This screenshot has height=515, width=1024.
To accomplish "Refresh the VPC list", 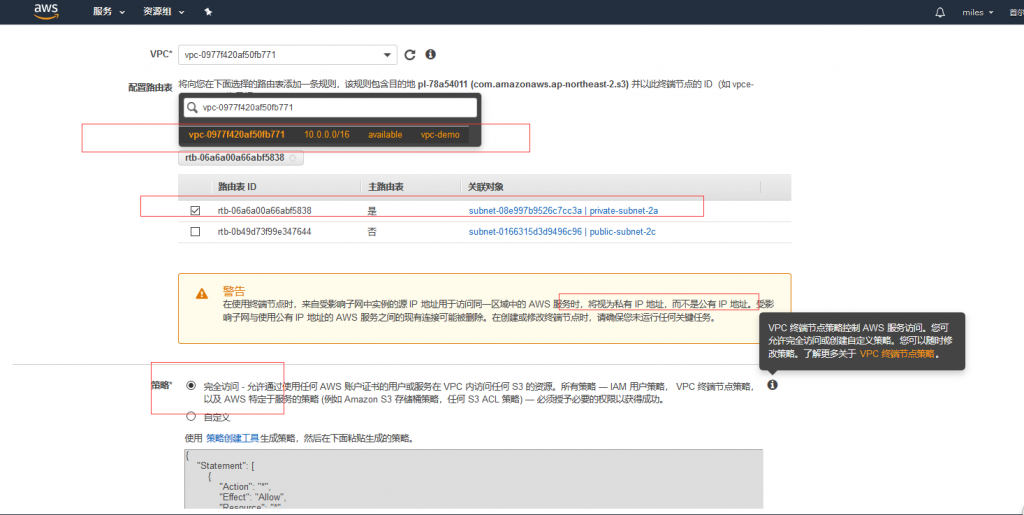I will click(409, 54).
